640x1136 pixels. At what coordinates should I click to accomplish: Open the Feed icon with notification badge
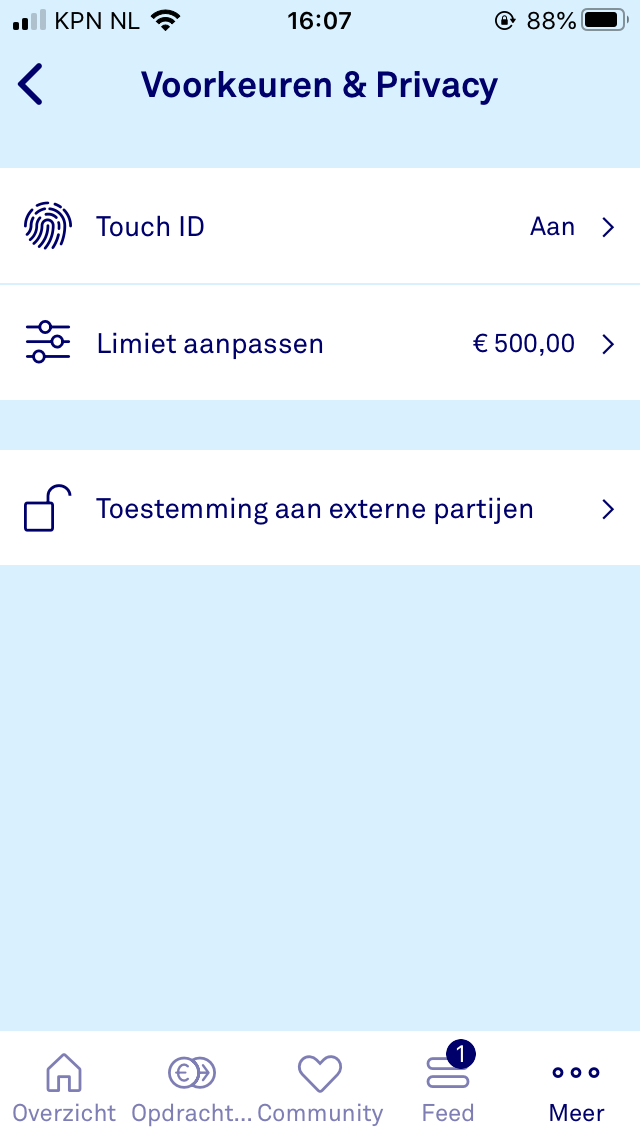point(449,1066)
